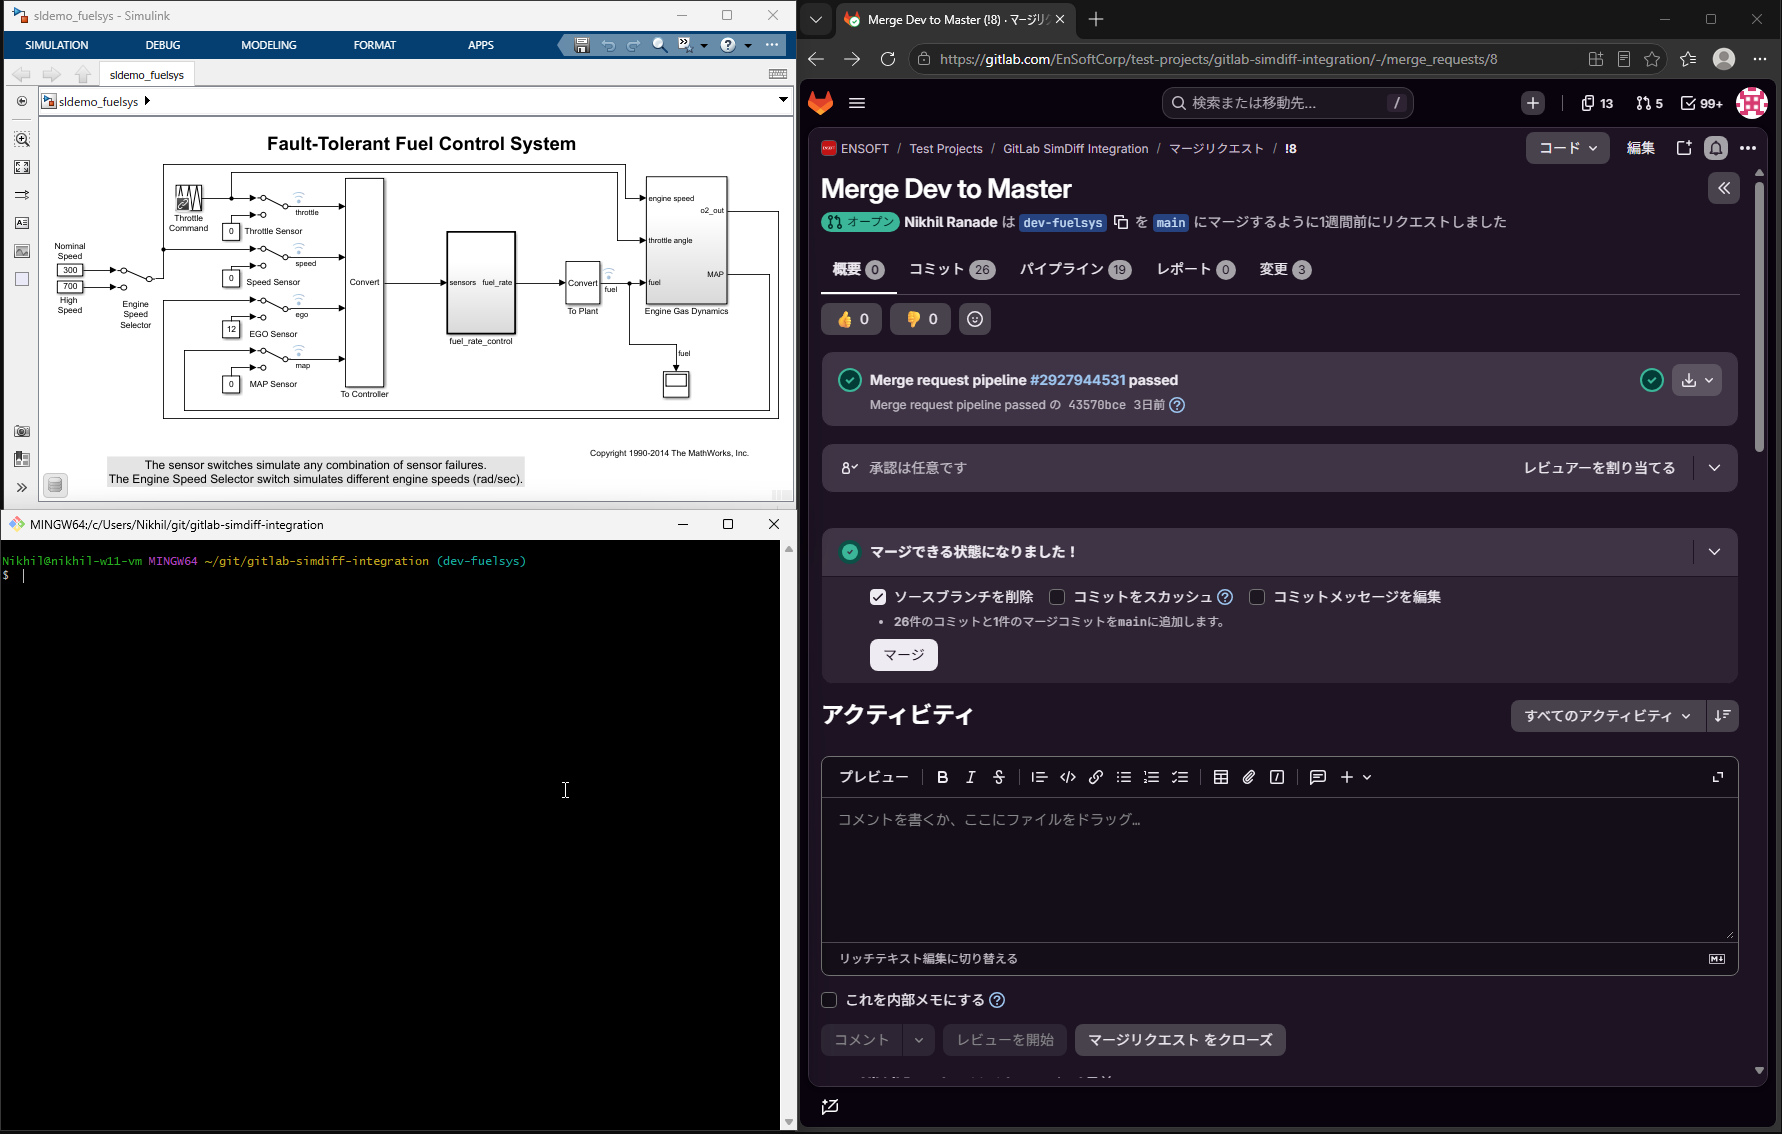Toggle the activity sort direction button
The image size is (1782, 1134).
(x=1723, y=716)
